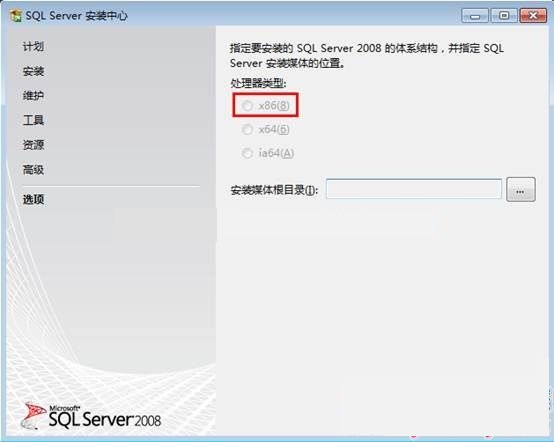Go to the 工具 (Tools) section
The image size is (554, 442).
click(x=33, y=120)
